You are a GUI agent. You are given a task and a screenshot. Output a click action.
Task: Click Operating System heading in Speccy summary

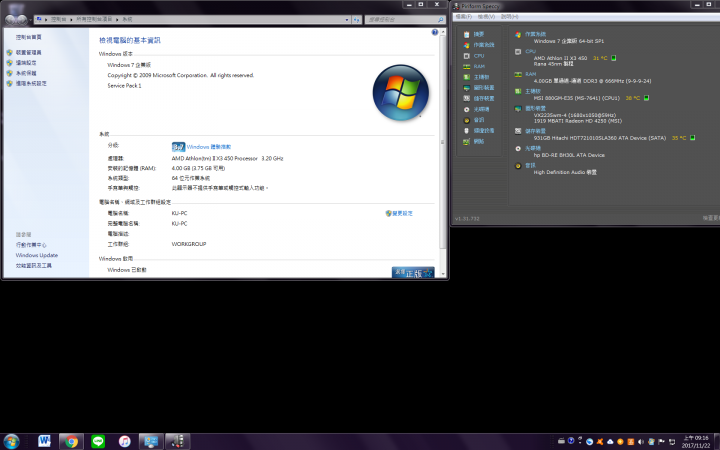coord(535,34)
